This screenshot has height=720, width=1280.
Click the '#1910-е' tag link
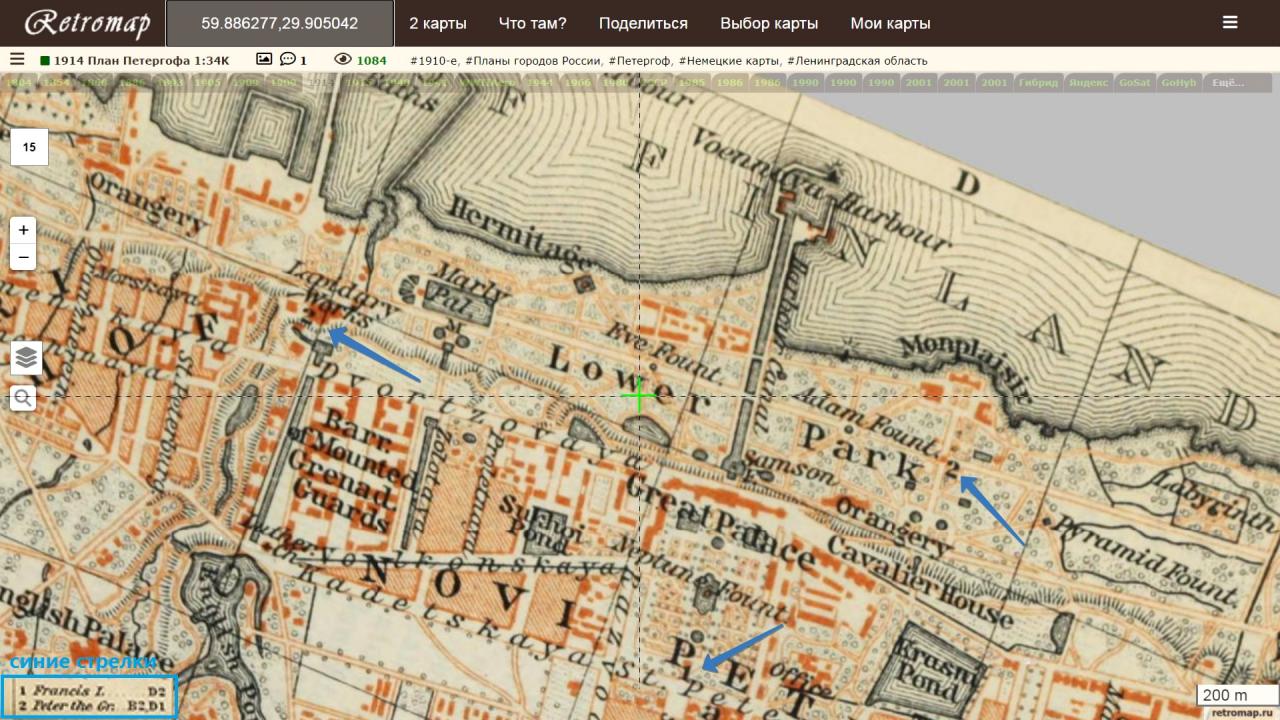435,61
